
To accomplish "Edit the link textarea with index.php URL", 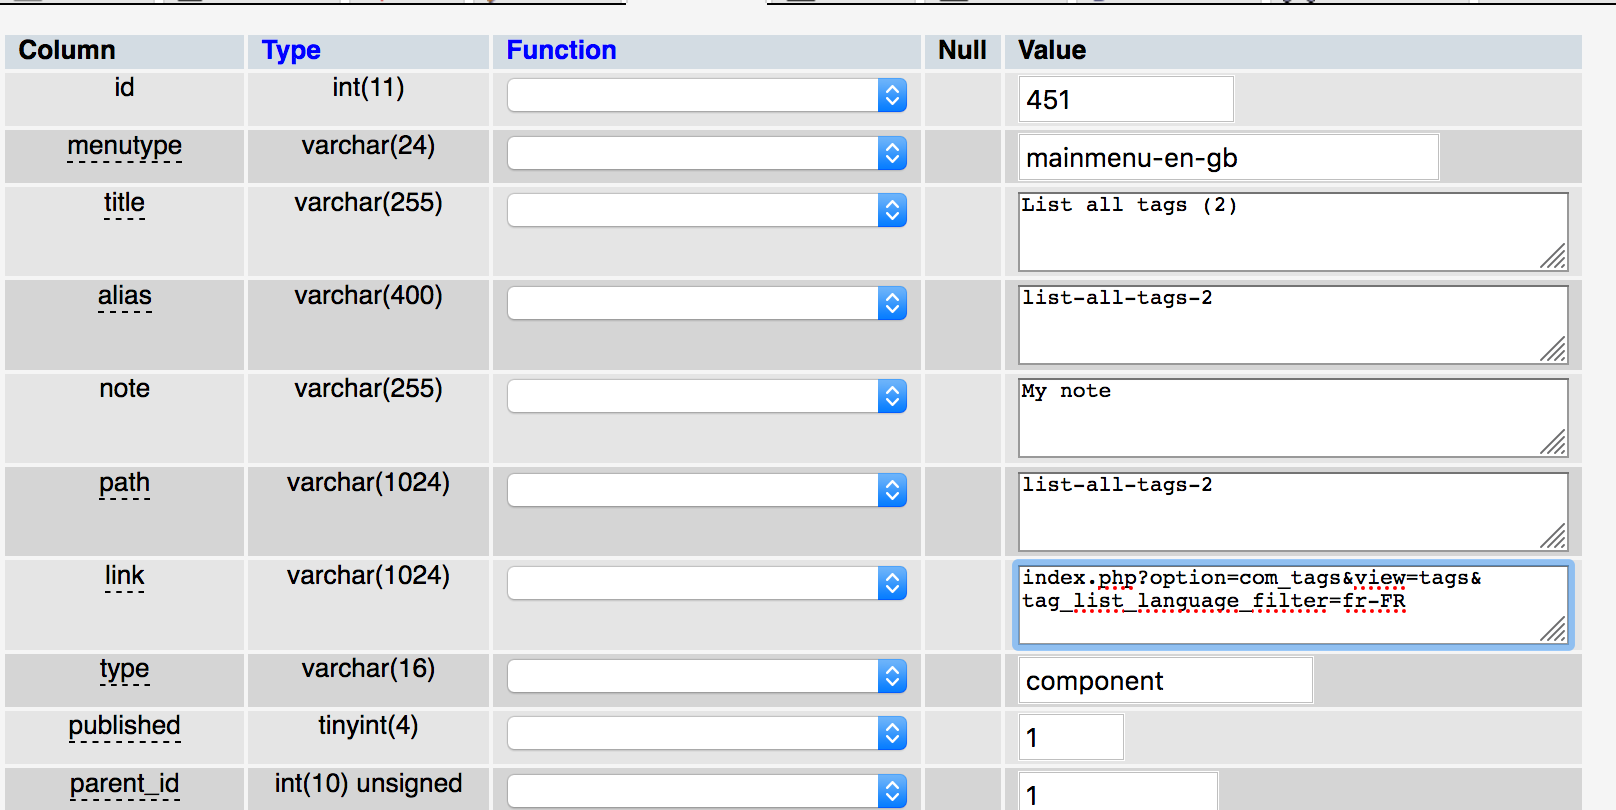I will tap(1293, 605).
